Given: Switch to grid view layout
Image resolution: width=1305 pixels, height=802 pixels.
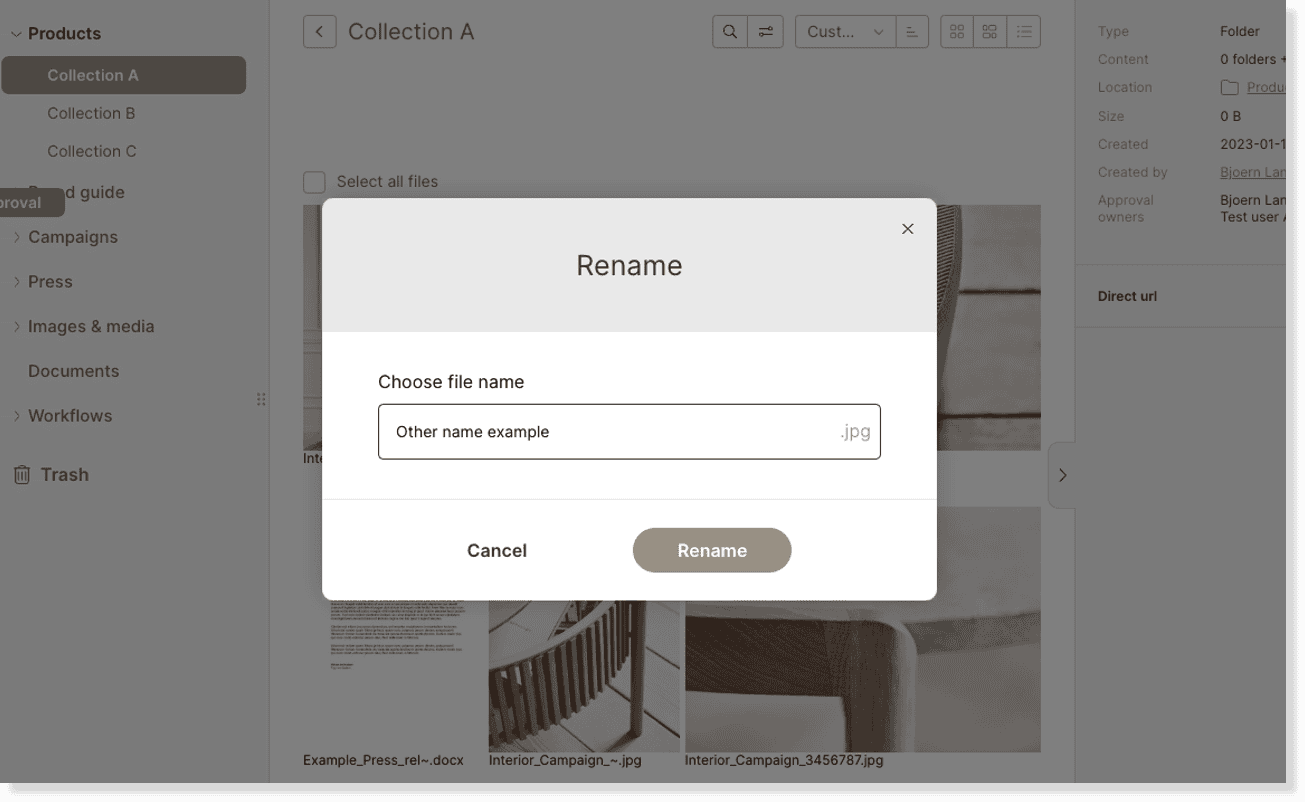Looking at the screenshot, I should point(956,31).
